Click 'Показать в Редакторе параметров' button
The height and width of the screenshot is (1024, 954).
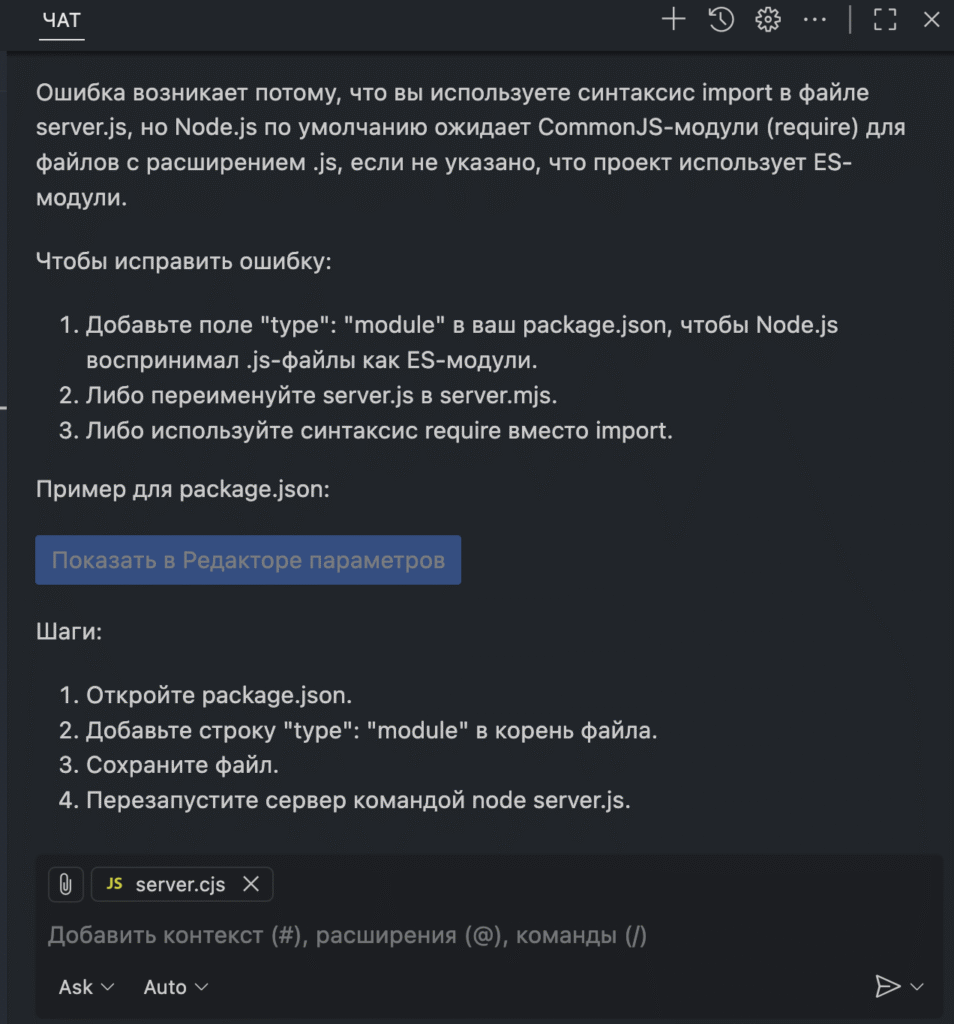pyautogui.click(x=248, y=560)
